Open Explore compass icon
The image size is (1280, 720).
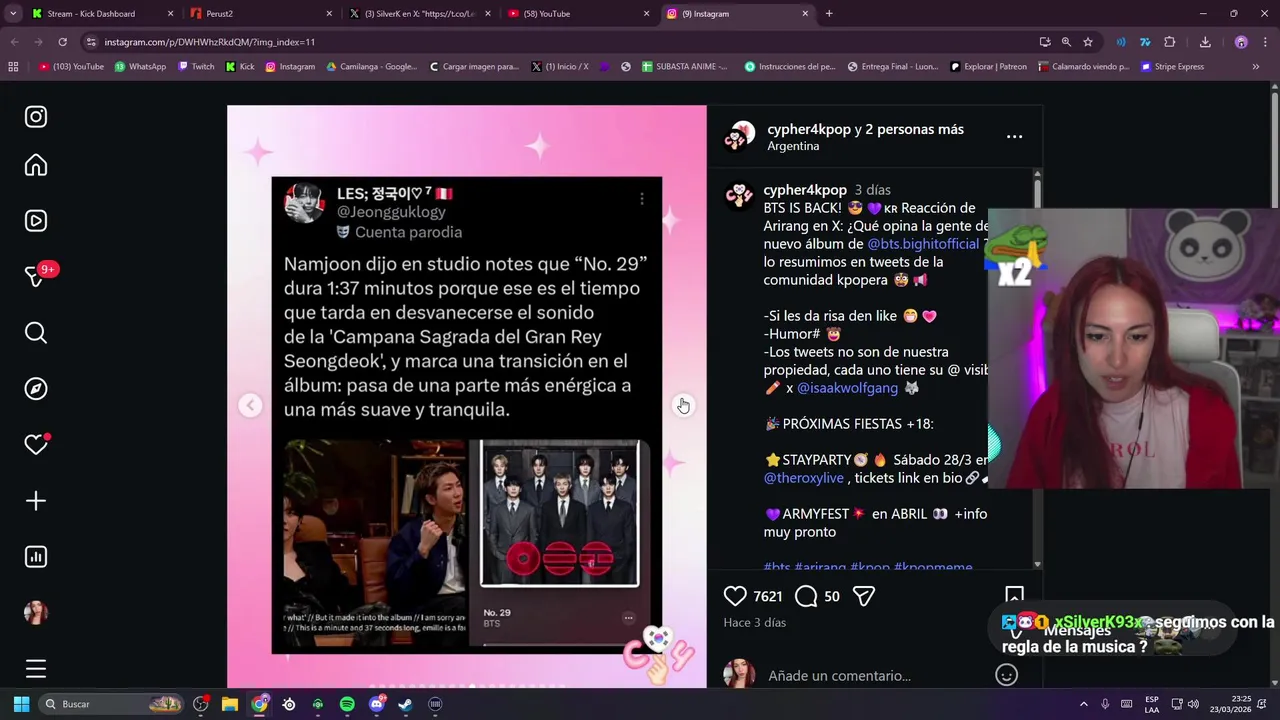point(36,389)
